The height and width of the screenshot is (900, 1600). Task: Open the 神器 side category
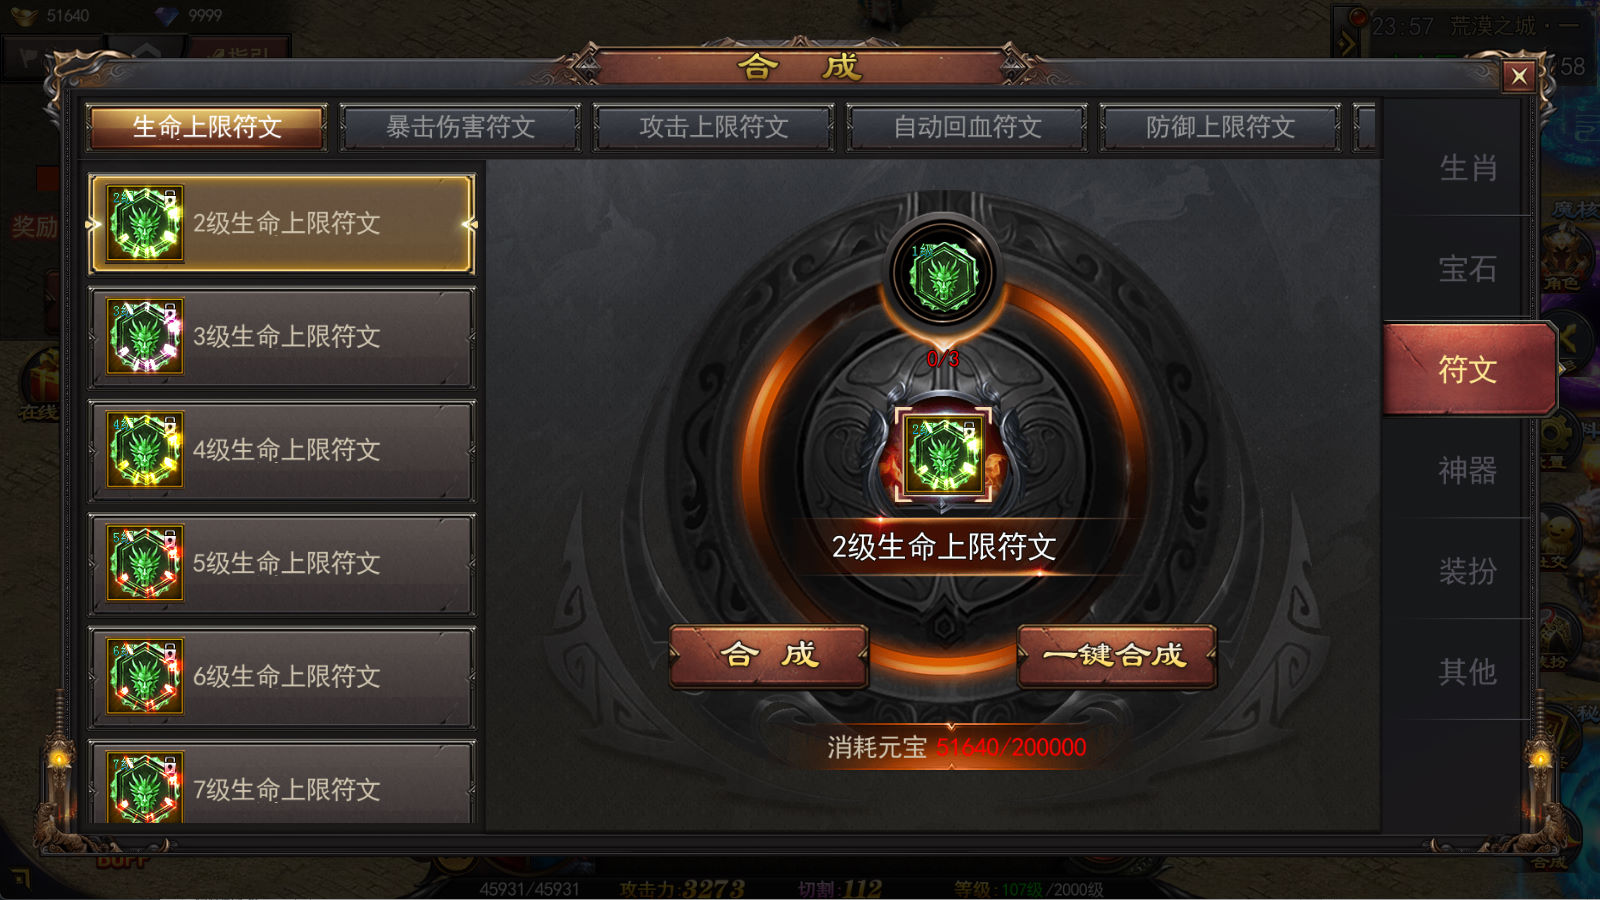point(1467,470)
